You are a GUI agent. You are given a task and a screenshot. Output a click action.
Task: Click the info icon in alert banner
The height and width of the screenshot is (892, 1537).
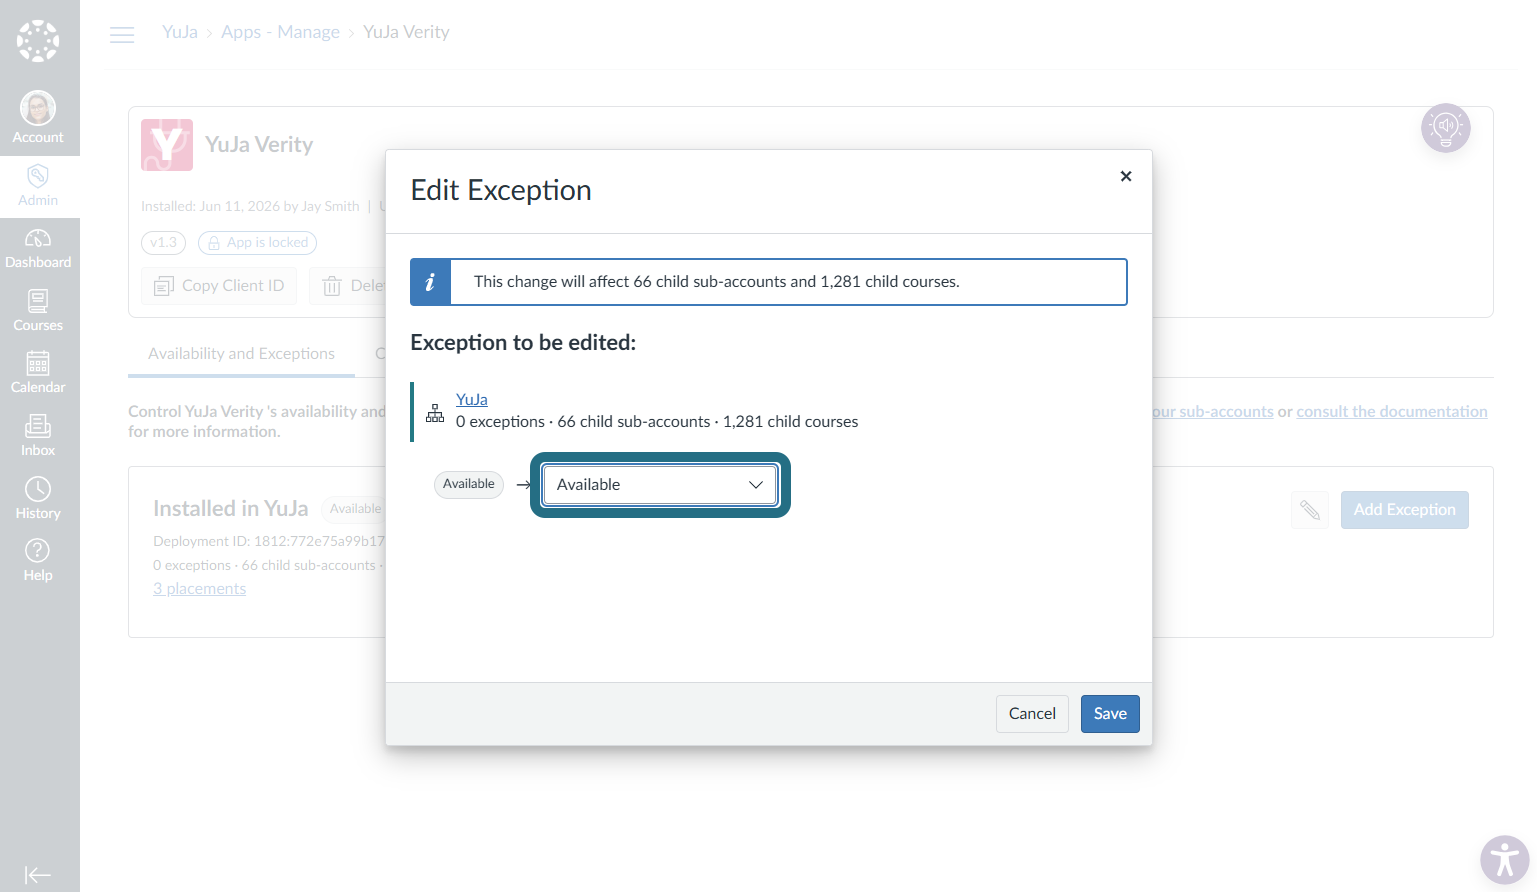point(431,282)
